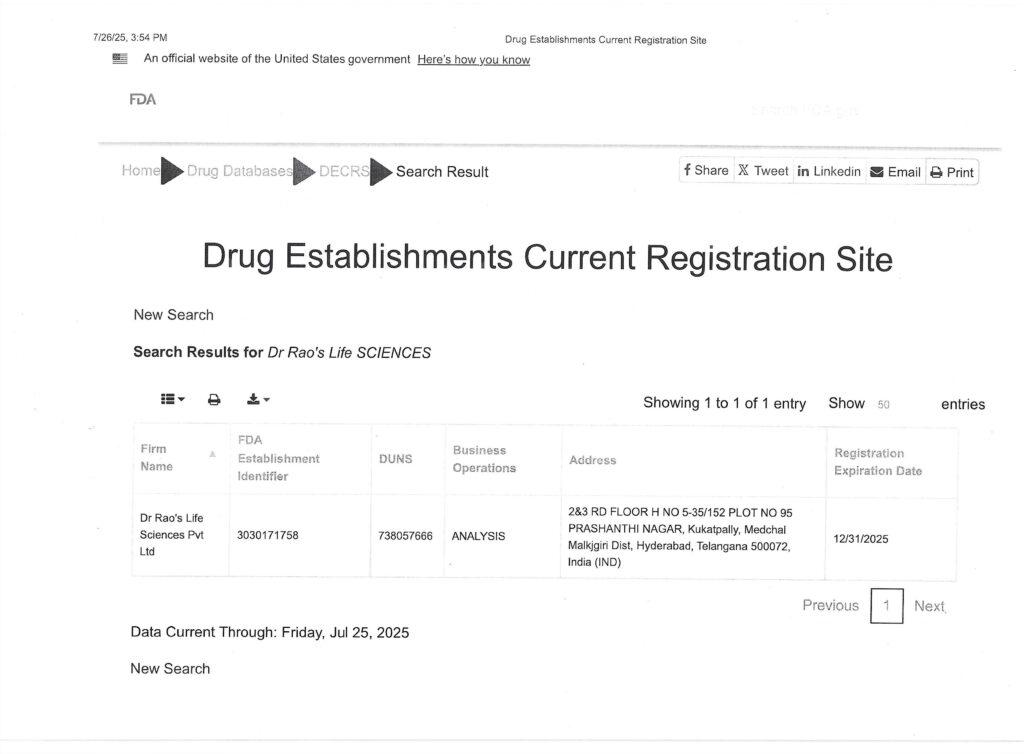
Task: Open the column visibility list dropdown
Action: pos(173,399)
